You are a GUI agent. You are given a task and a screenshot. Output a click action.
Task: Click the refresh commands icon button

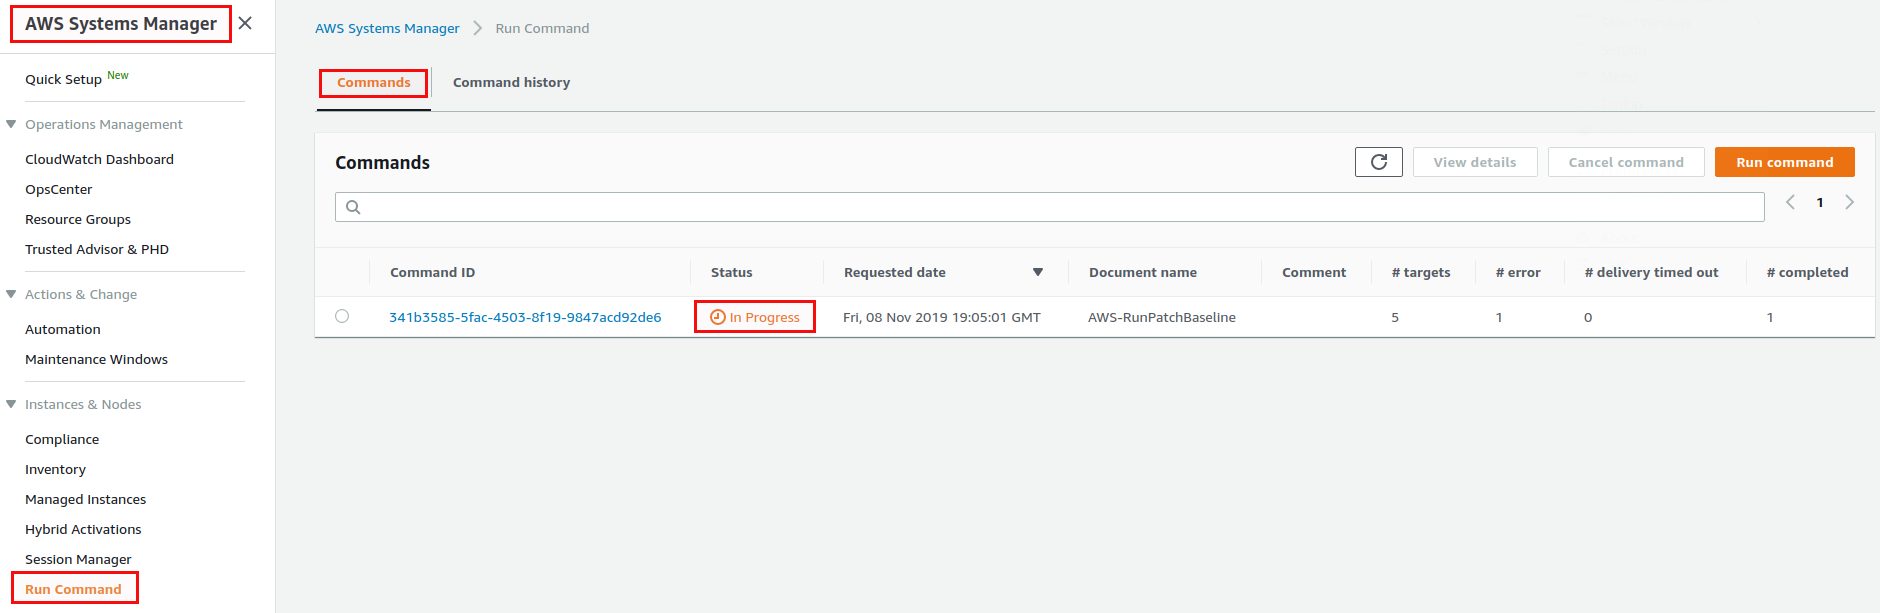(1379, 162)
